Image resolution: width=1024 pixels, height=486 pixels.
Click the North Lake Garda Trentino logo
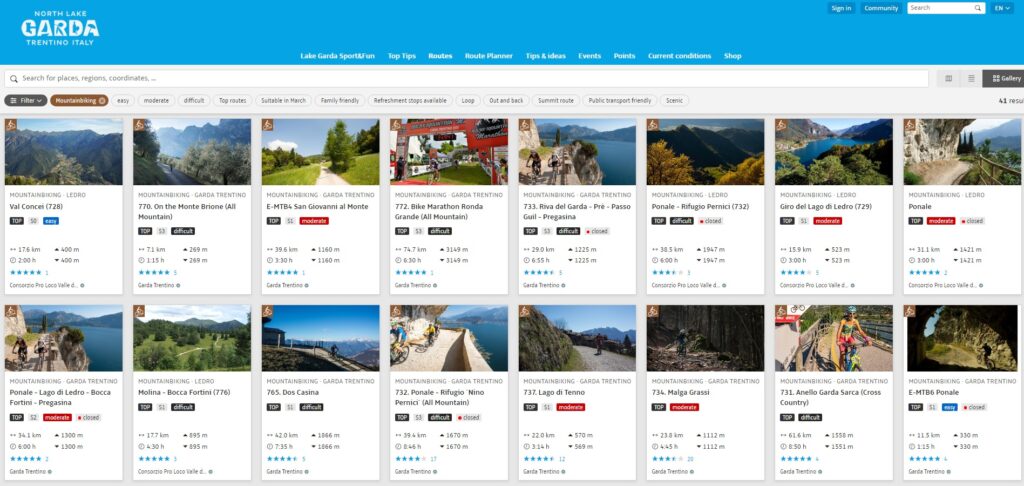59,30
